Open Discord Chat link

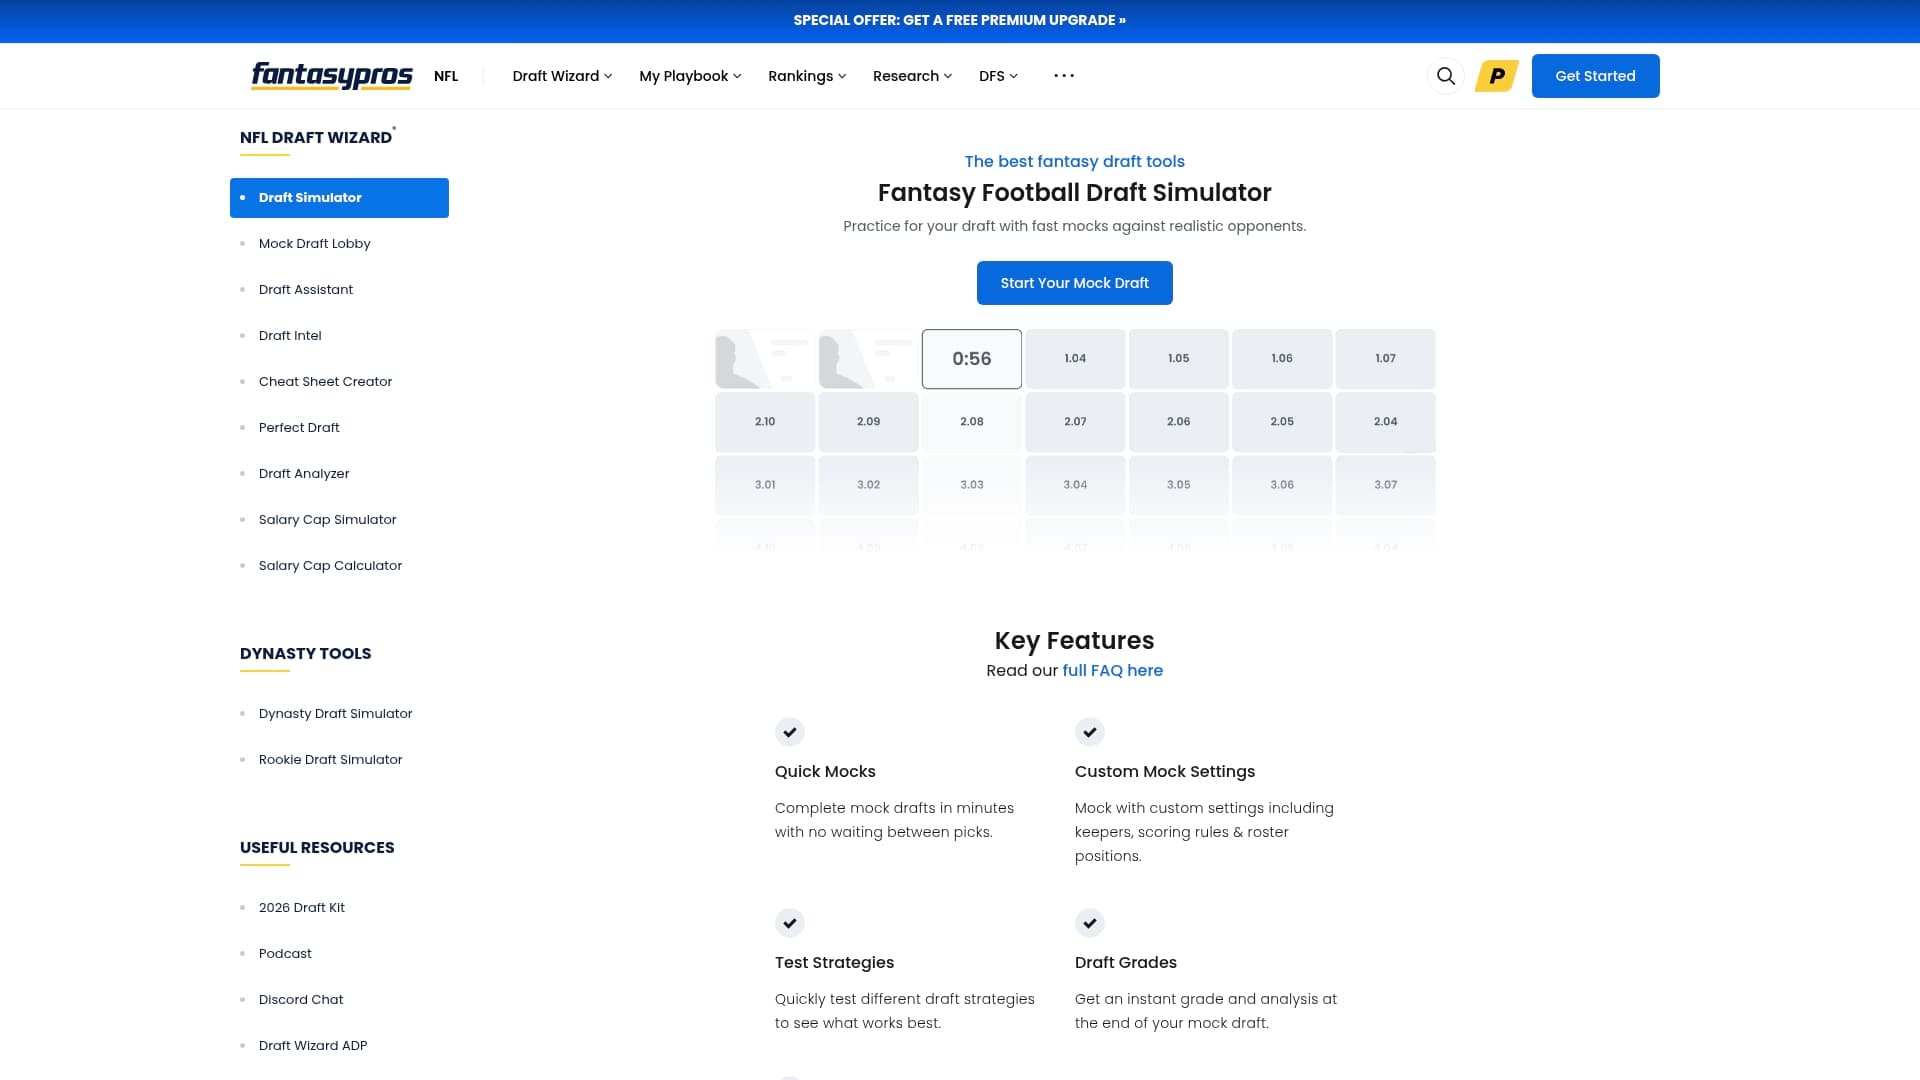pyautogui.click(x=301, y=1000)
